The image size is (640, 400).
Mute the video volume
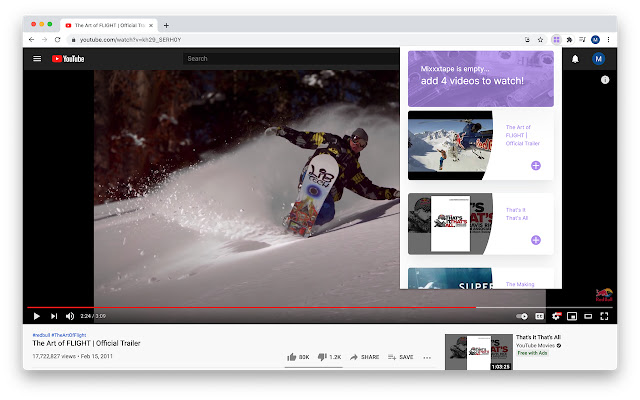click(x=70, y=316)
